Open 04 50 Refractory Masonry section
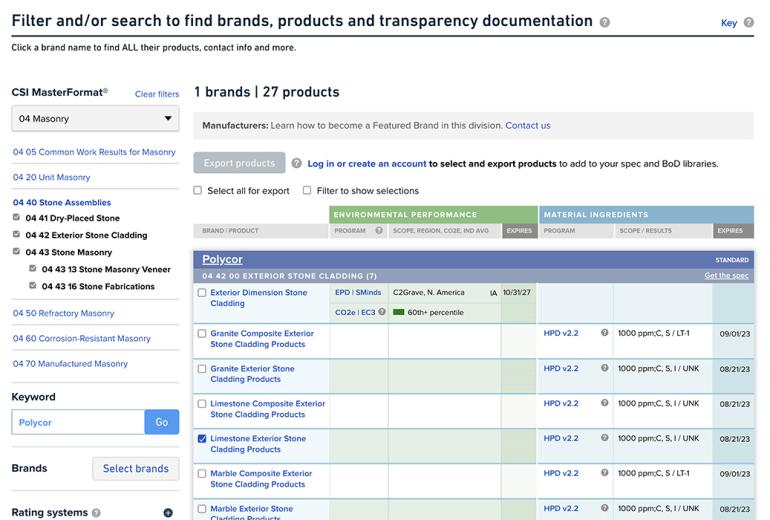Viewport: 770px width, 520px height. point(63,313)
